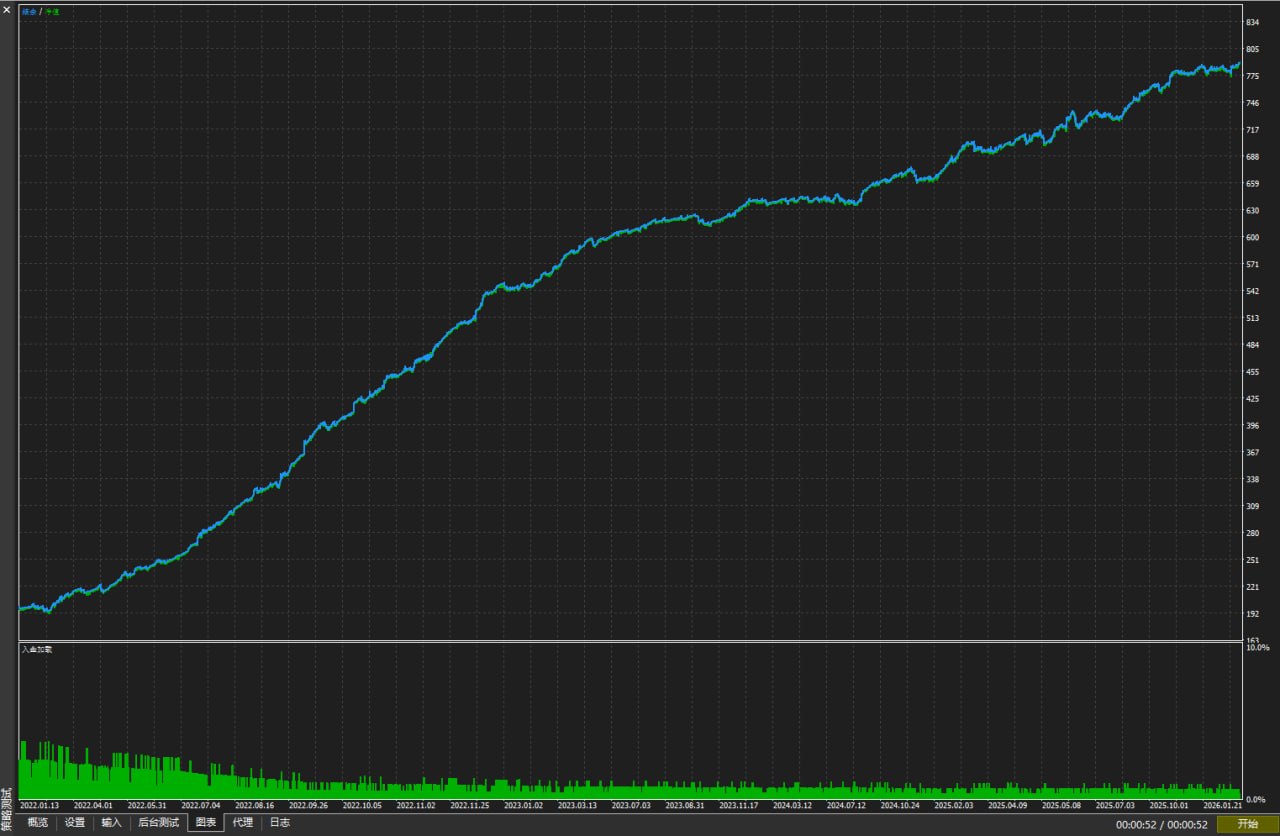
Task: Click the active 图表 tab
Action: point(205,823)
